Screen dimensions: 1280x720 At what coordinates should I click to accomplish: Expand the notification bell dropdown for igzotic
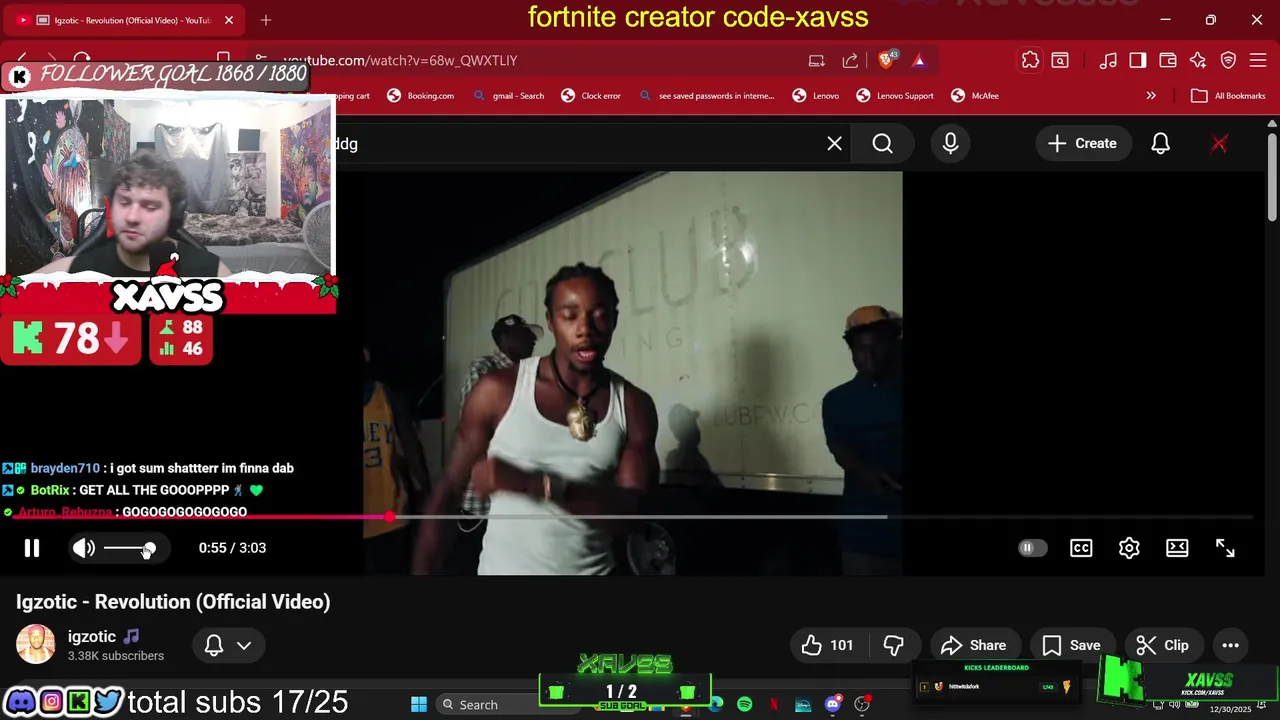tap(228, 645)
